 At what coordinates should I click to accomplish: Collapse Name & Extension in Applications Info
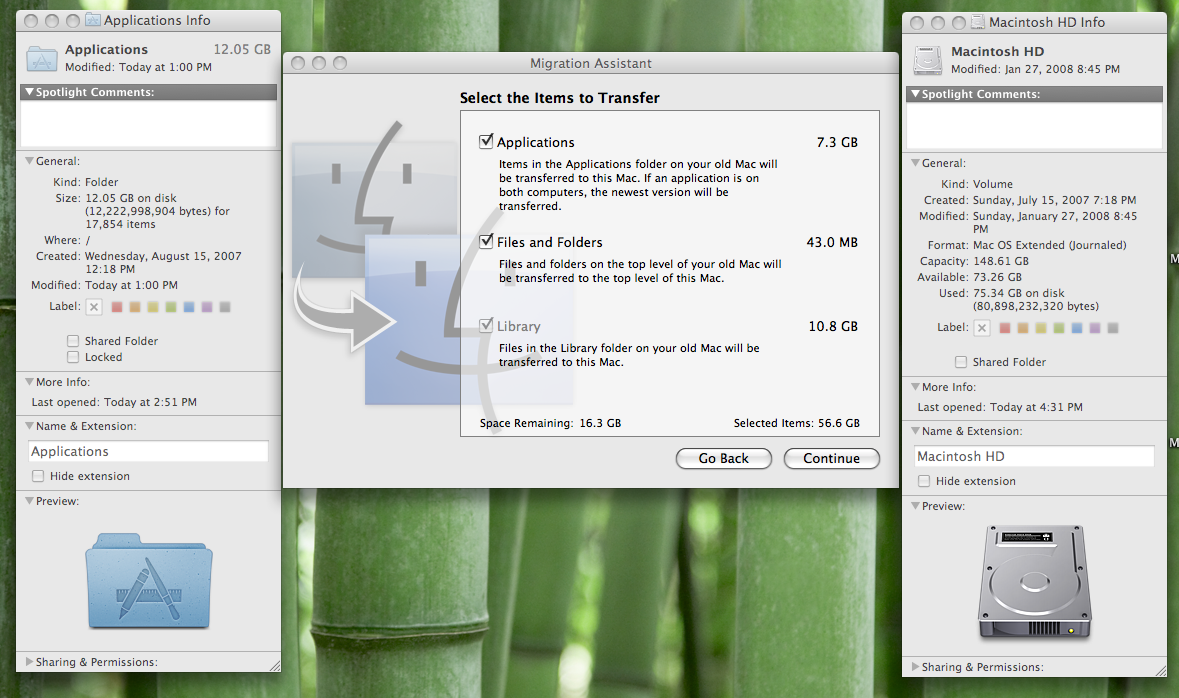pyautogui.click(x=29, y=426)
